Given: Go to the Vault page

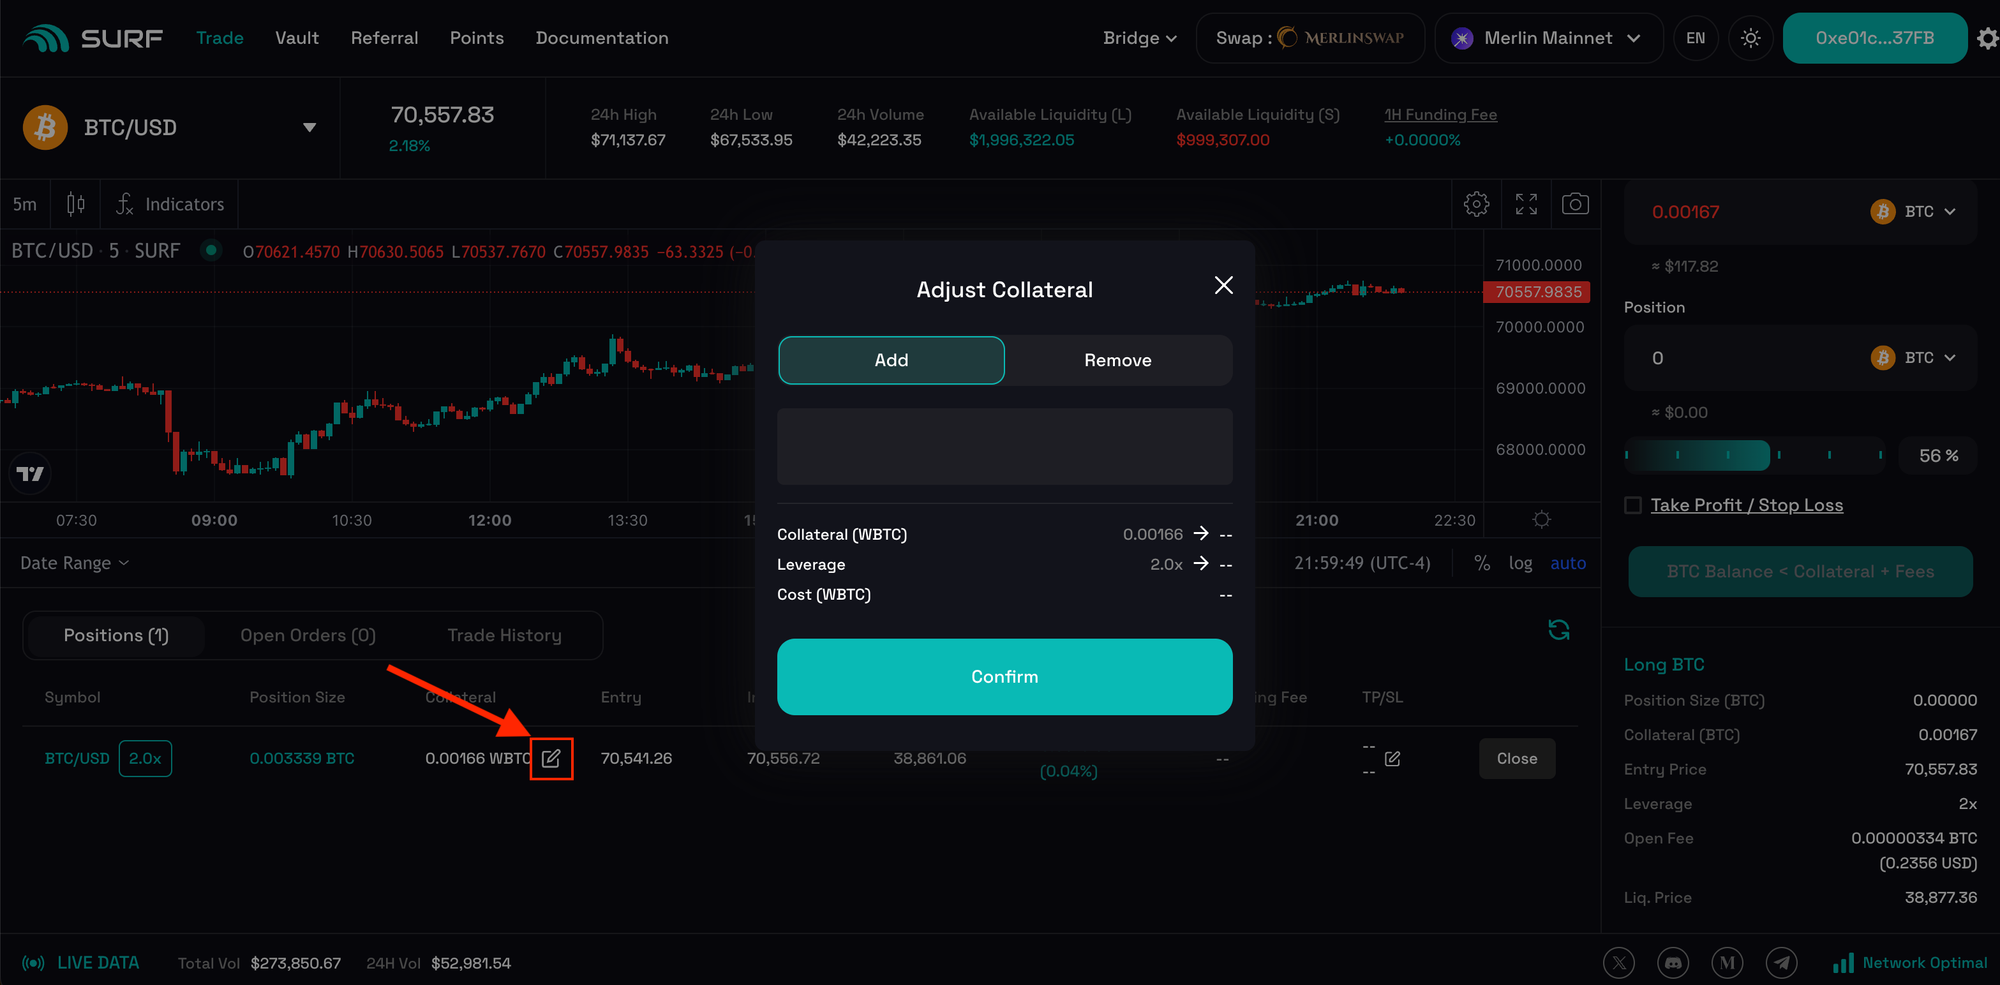Looking at the screenshot, I should click(297, 38).
